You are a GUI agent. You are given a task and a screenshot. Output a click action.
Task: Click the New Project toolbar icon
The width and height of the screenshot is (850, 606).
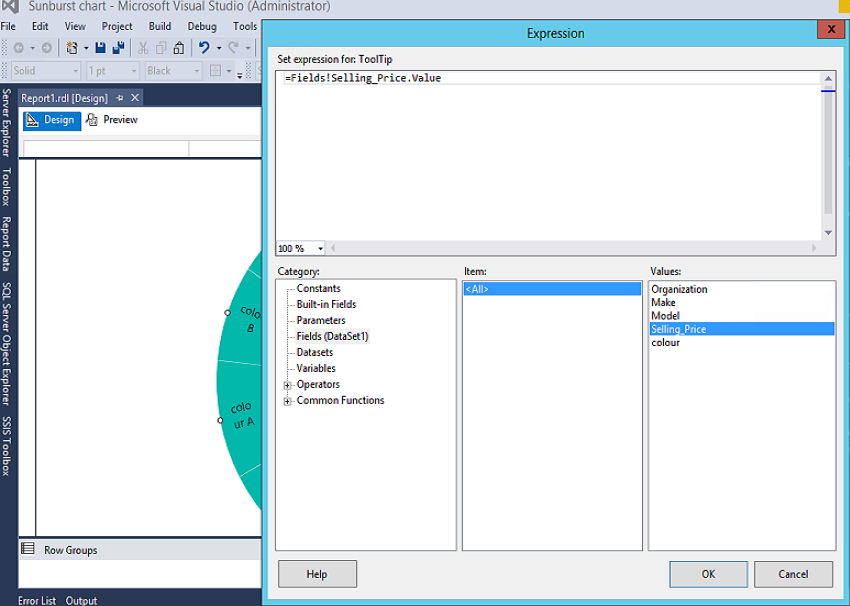click(72, 48)
